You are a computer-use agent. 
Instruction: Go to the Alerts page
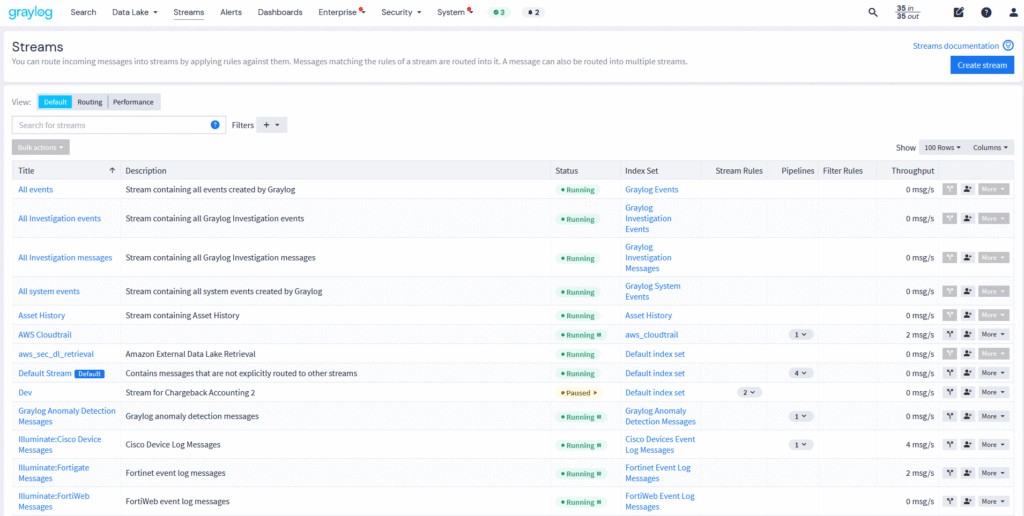pos(231,12)
